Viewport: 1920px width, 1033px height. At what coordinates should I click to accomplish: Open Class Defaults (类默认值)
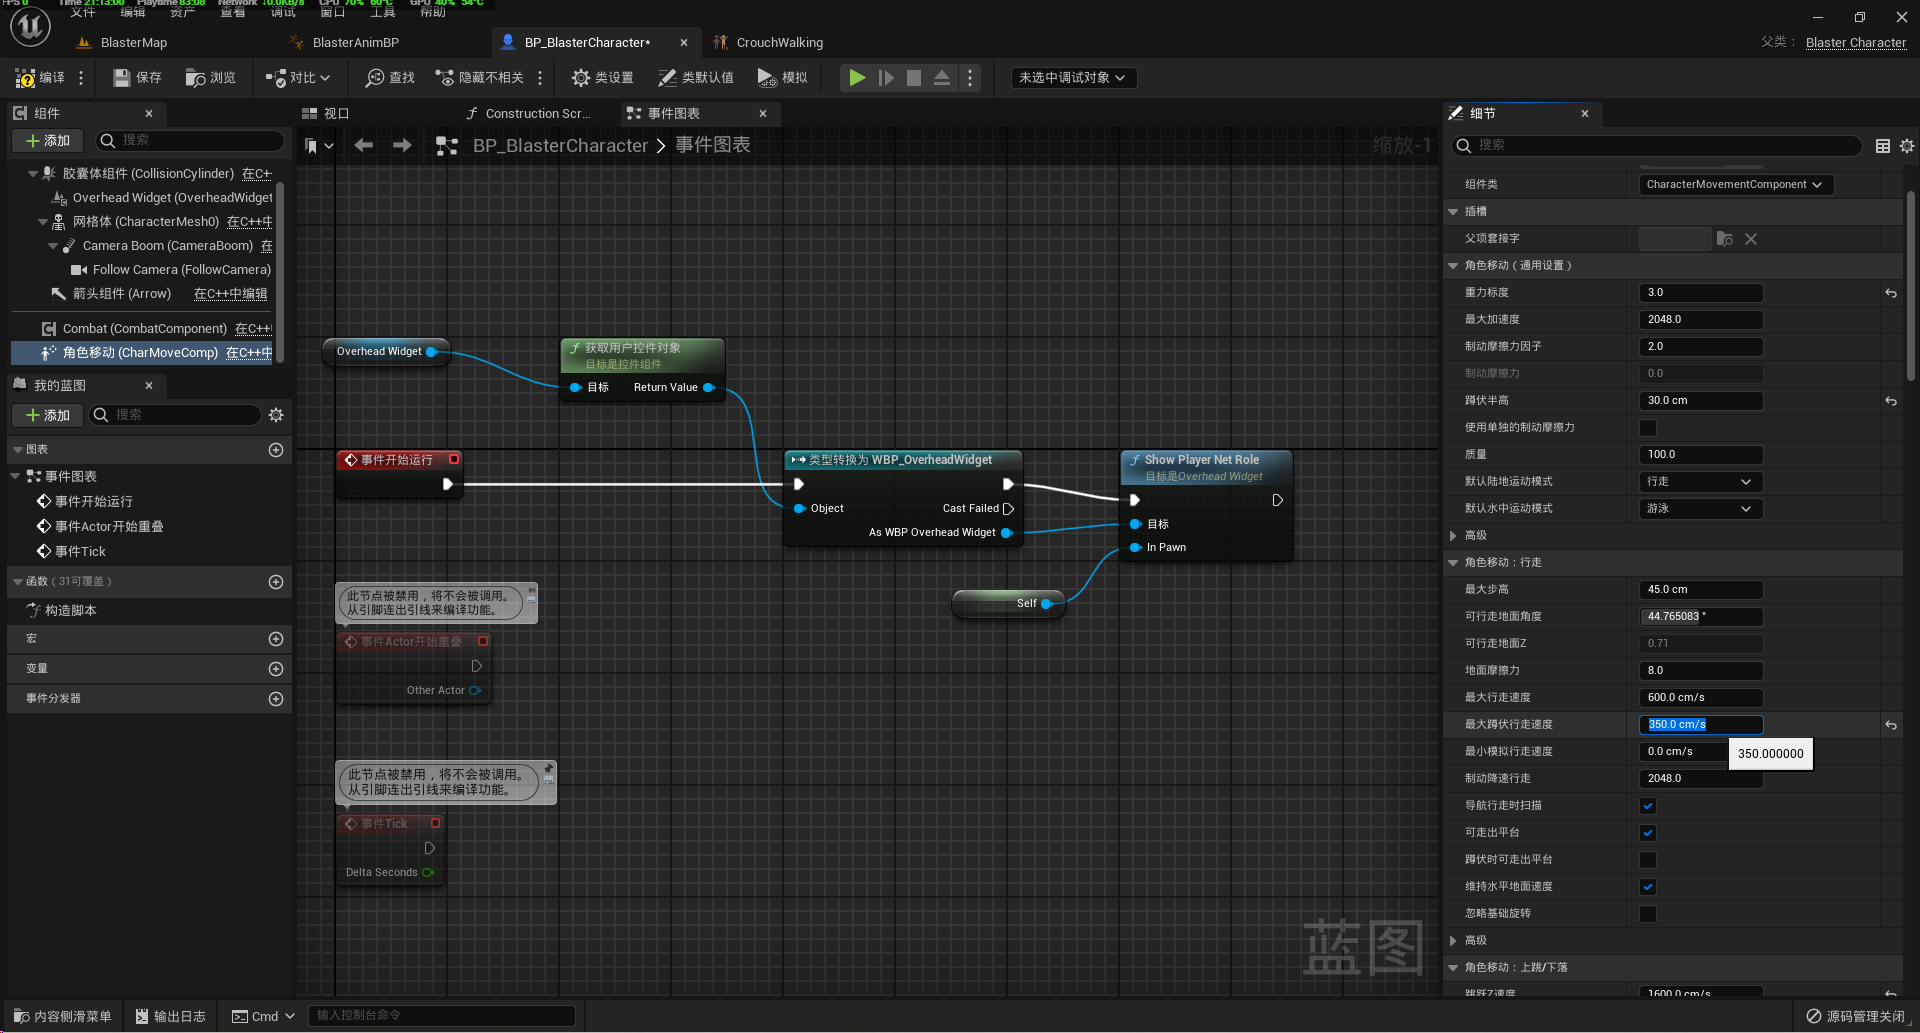pyautogui.click(x=696, y=78)
